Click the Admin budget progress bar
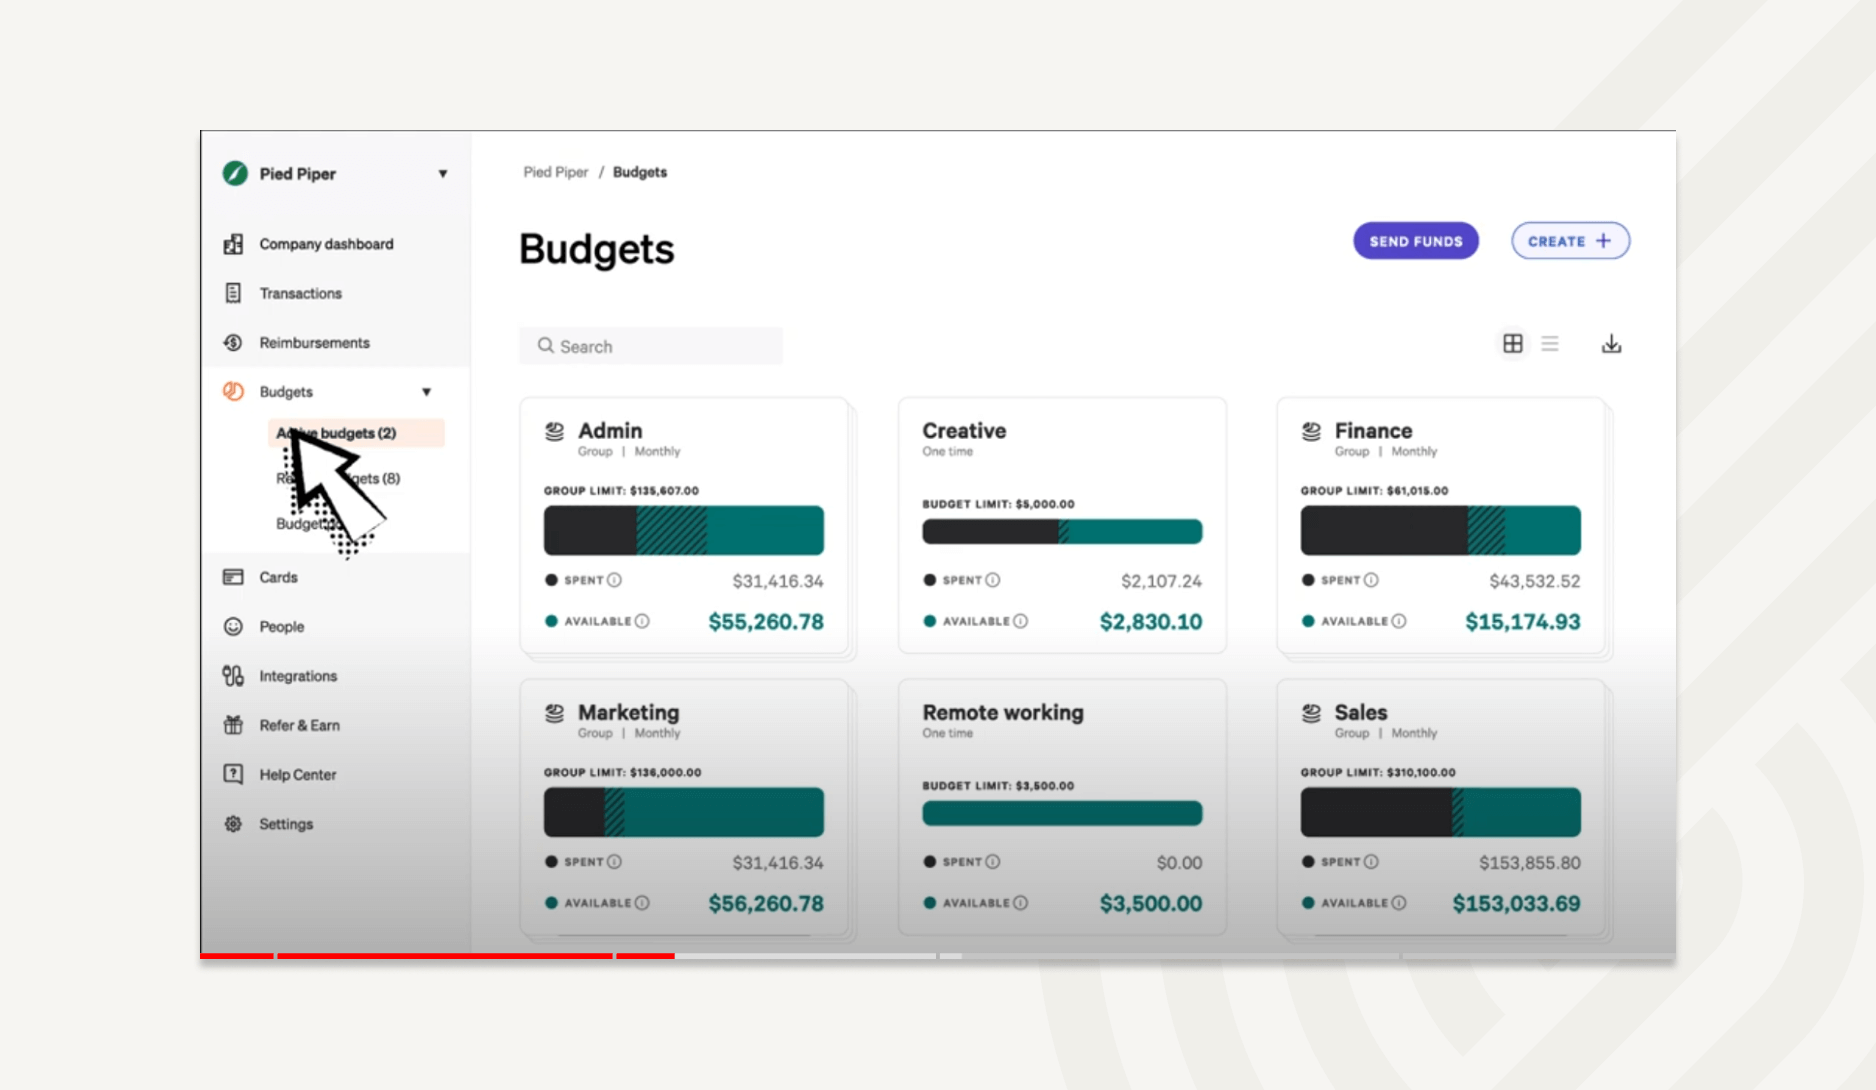1876x1090 pixels. [684, 530]
